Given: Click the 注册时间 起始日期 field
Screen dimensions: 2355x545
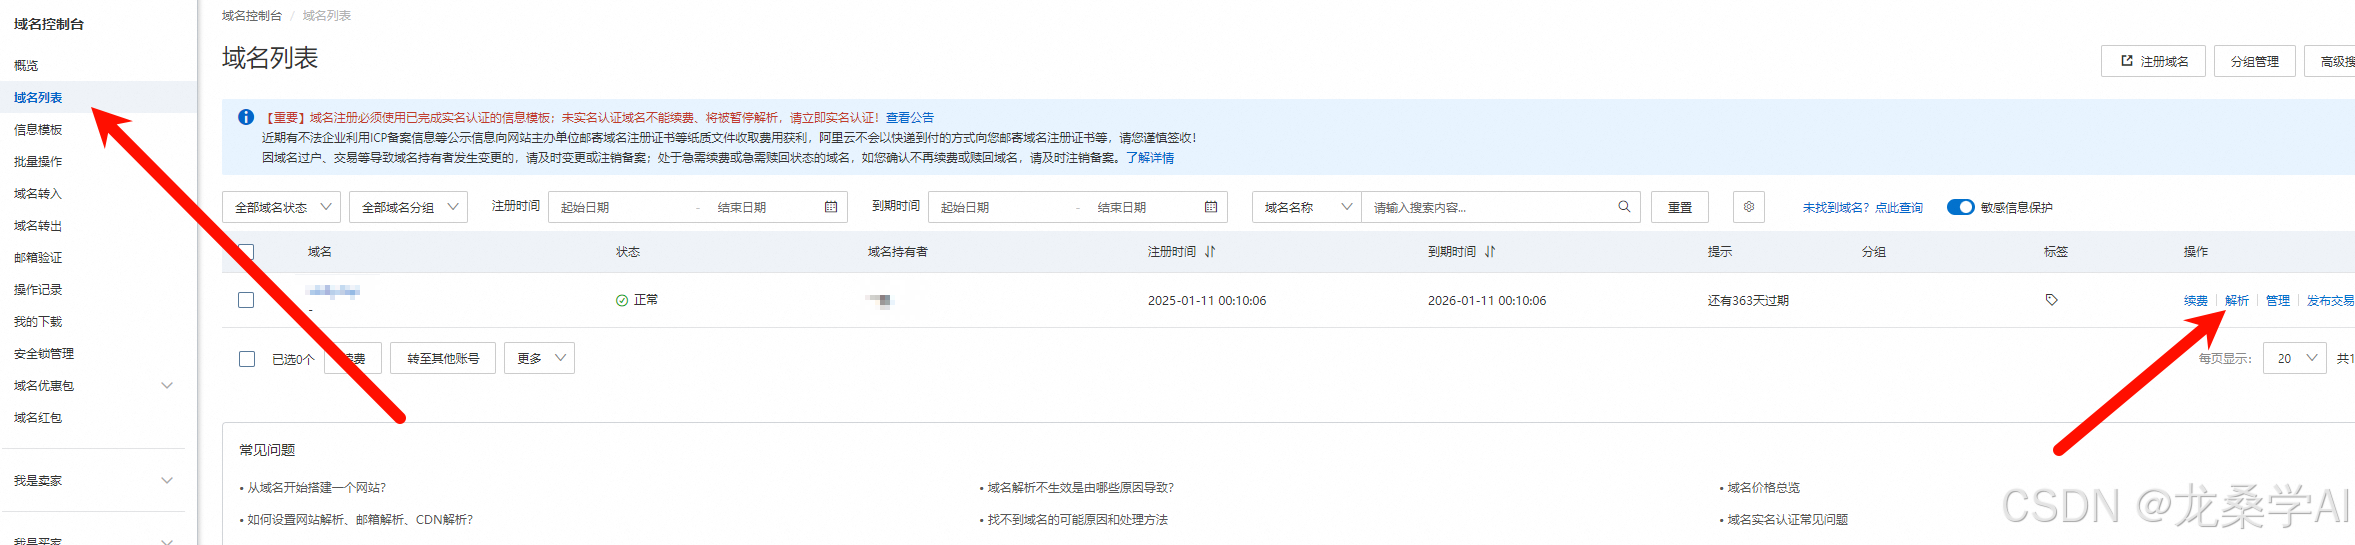Looking at the screenshot, I should pyautogui.click(x=620, y=207).
